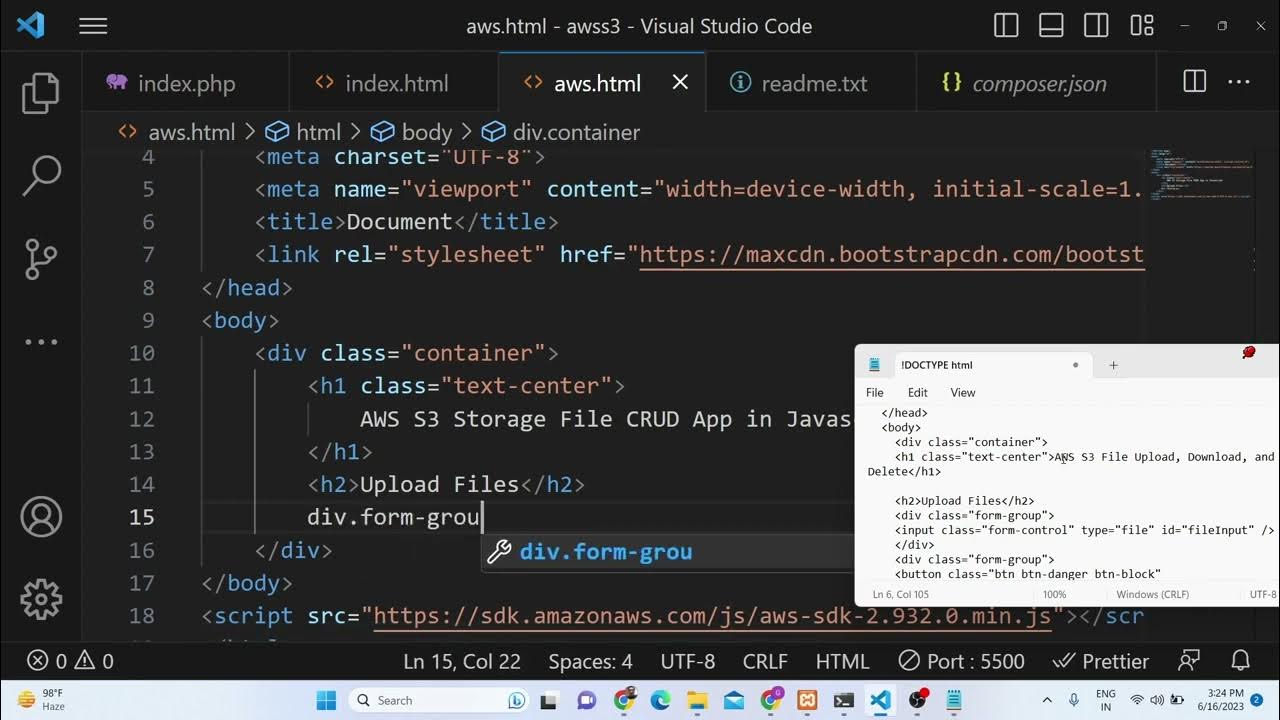
Task: Open the hamburger application menu
Action: (x=93, y=26)
